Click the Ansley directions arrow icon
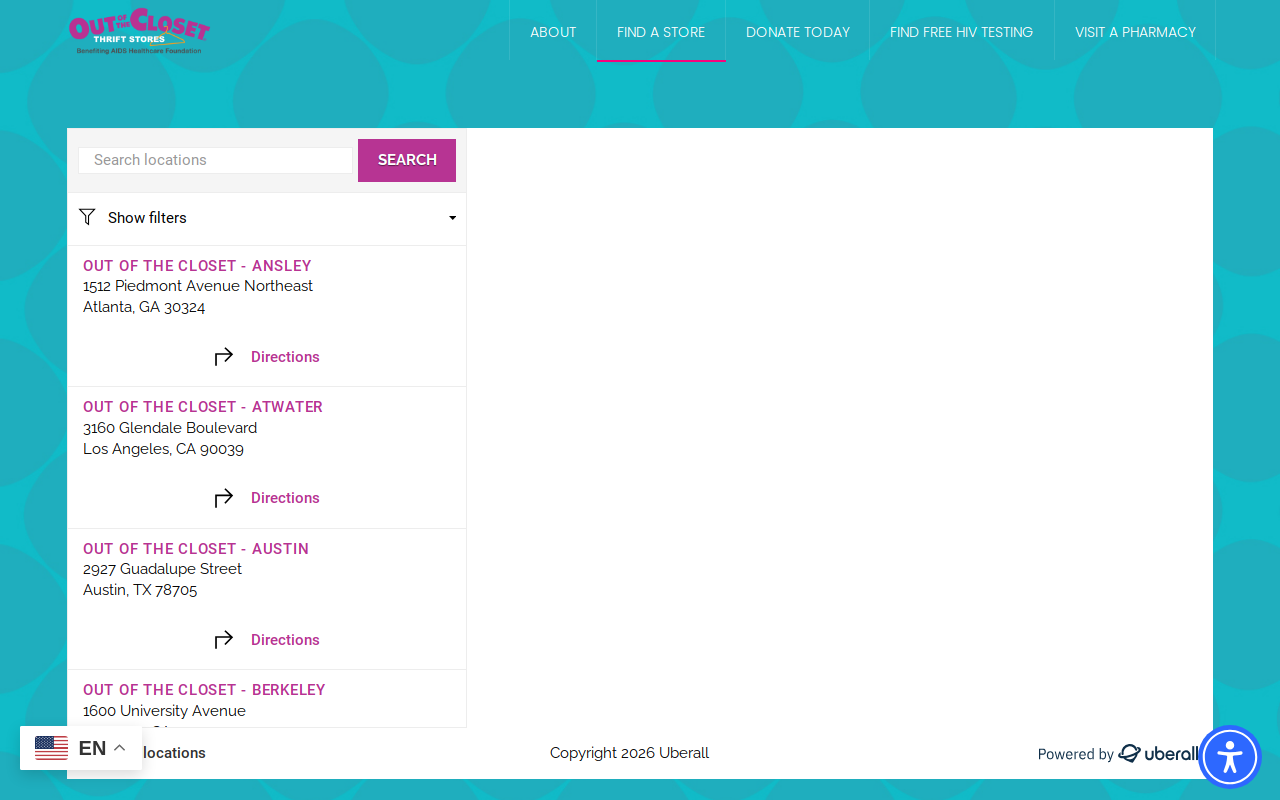Screen dimensions: 1280x800 pos(224,356)
